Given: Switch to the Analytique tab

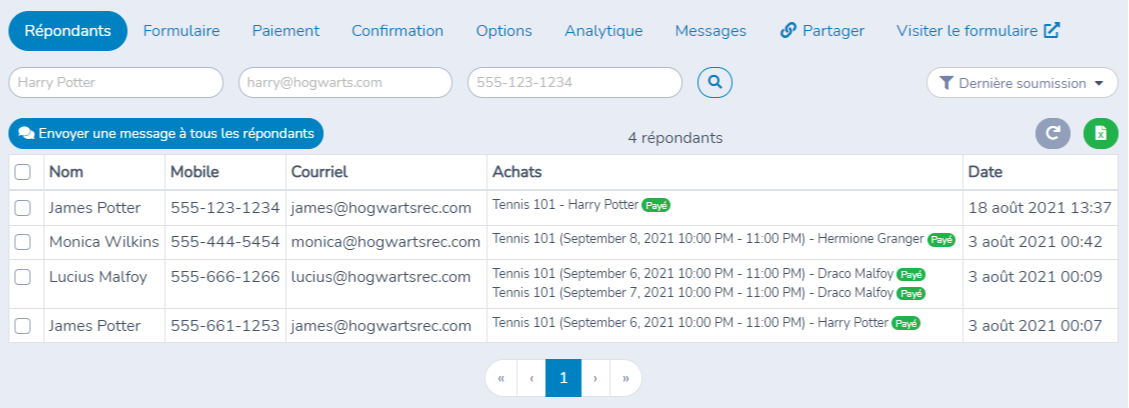Looking at the screenshot, I should (603, 31).
